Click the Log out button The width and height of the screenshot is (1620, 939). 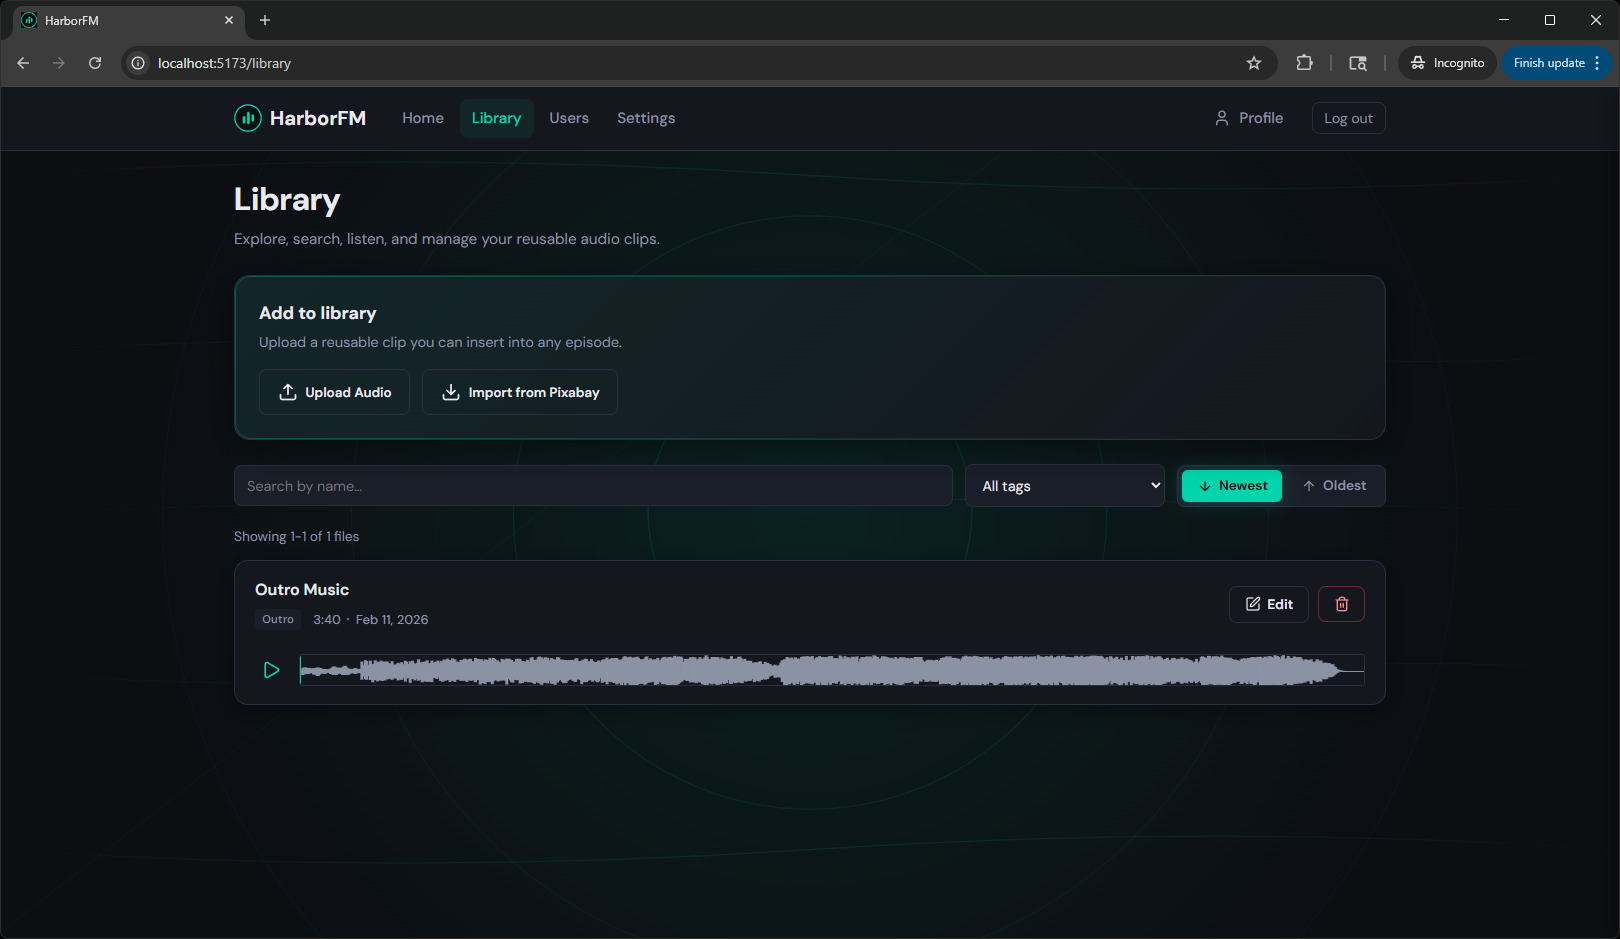tap(1348, 117)
